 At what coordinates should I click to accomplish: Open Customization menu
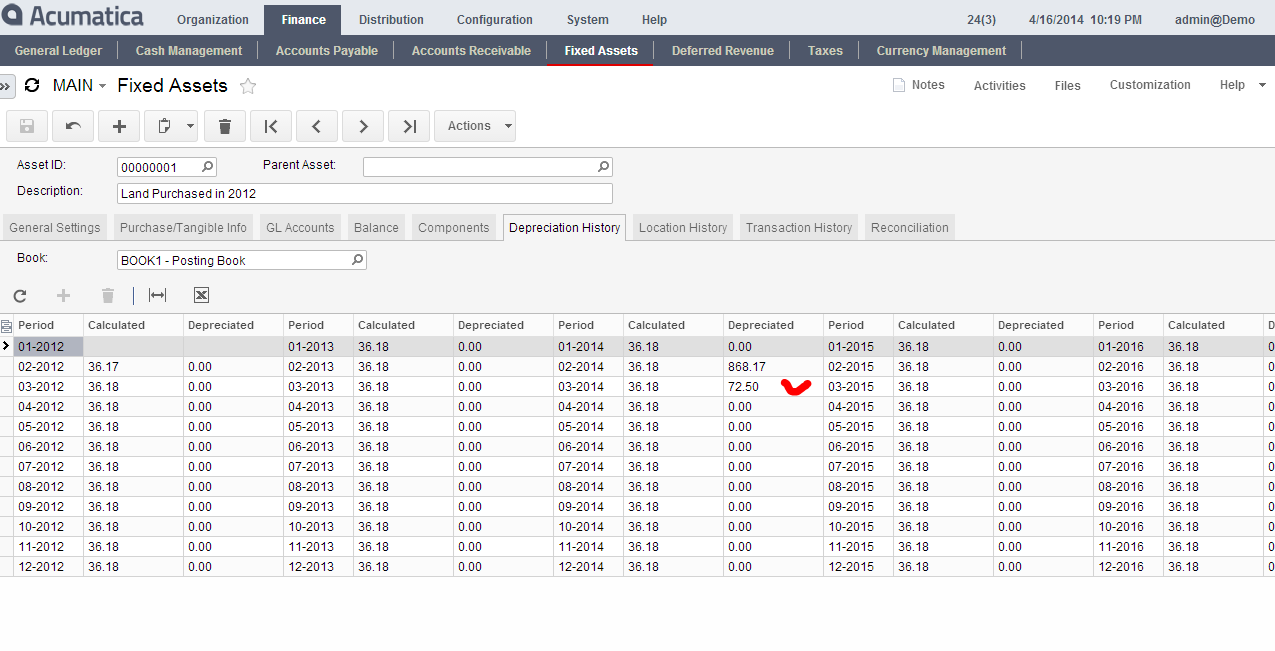[1150, 85]
